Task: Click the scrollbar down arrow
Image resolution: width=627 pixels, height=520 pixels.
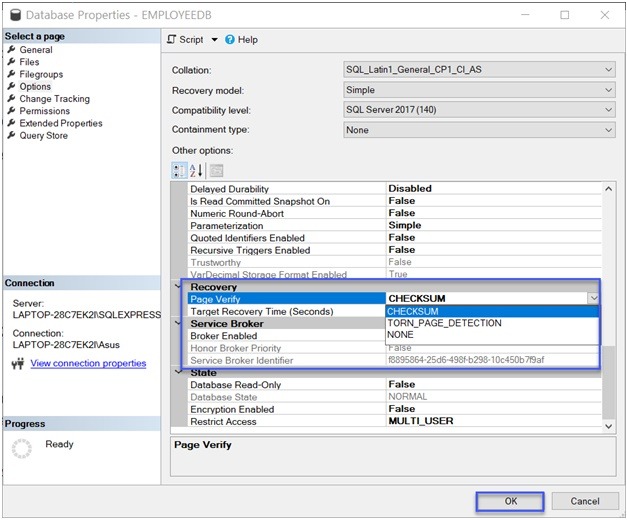Action: [x=608, y=426]
